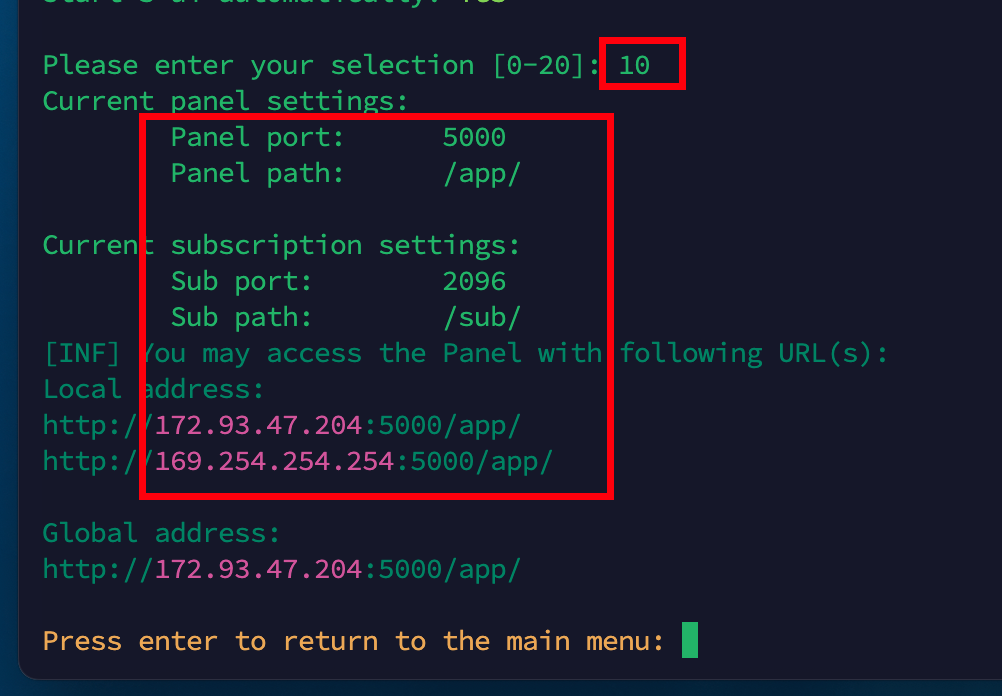This screenshot has width=1002, height=696.
Task: Click the "Panel port:" label
Action: click(x=257, y=138)
